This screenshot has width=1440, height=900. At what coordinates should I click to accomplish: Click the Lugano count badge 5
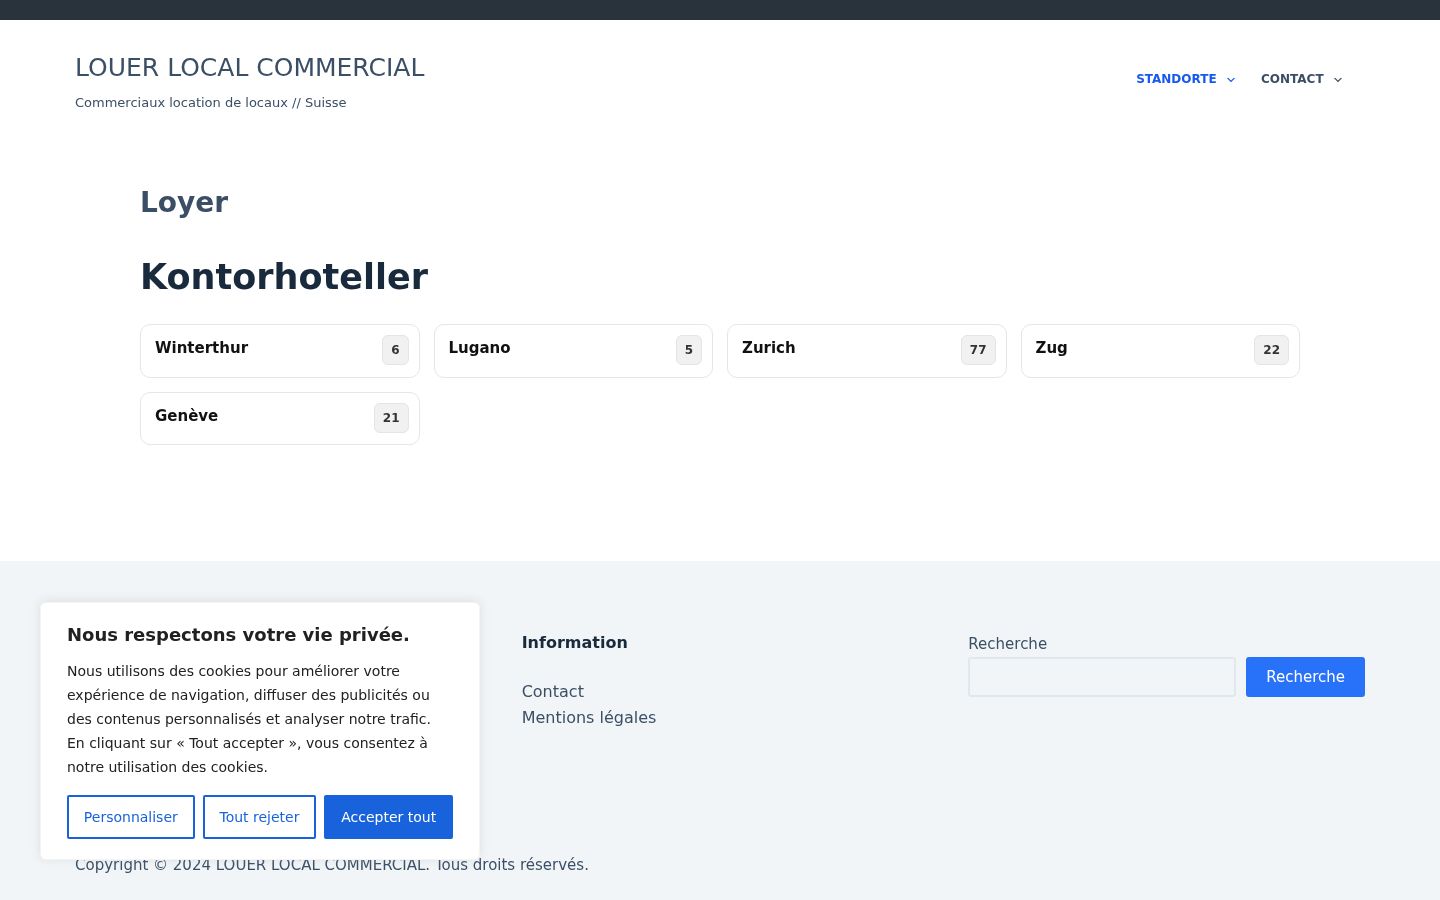click(689, 350)
